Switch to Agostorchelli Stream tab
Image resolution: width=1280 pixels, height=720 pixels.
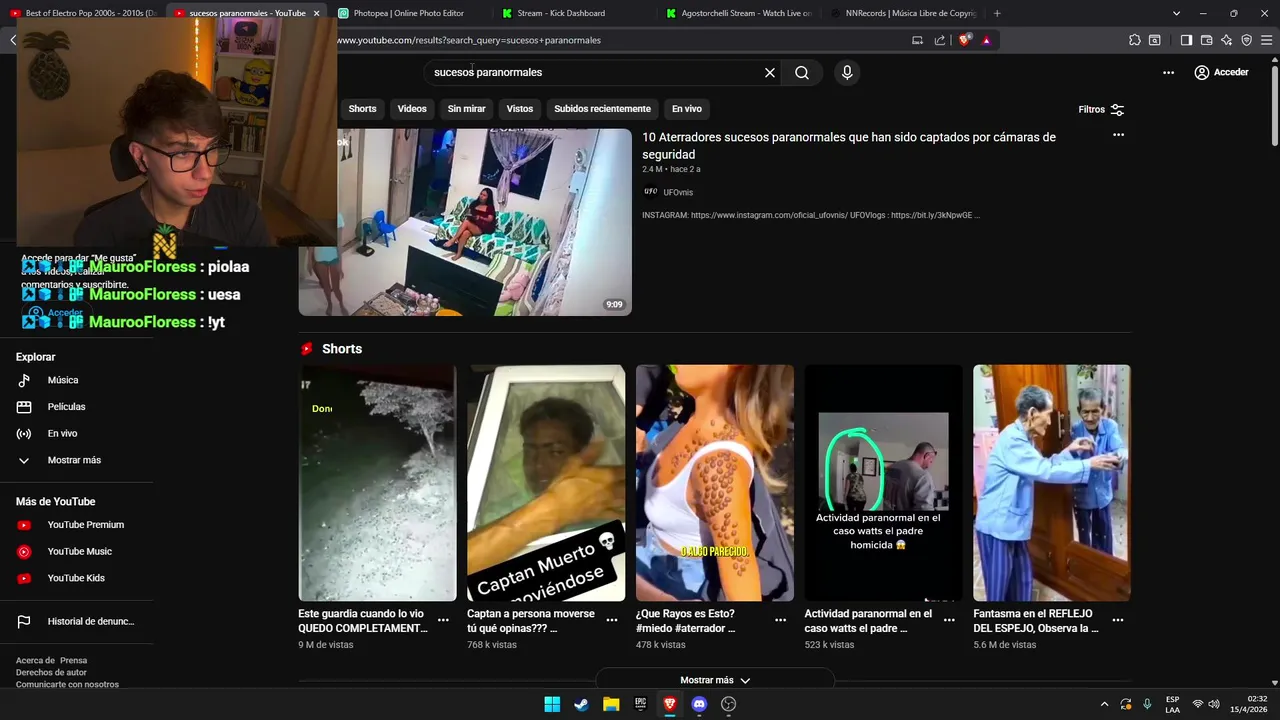738,13
